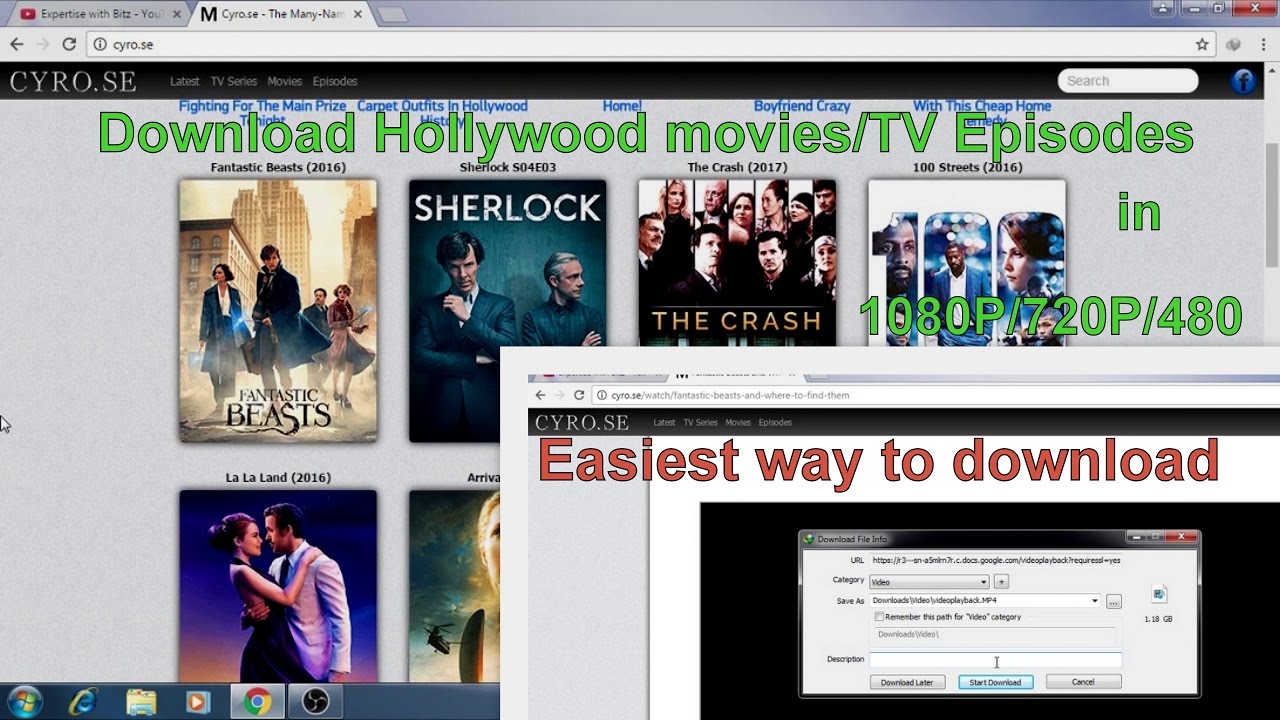Click the CYRO.SE logo in main window
The height and width of the screenshot is (720, 1280).
click(x=73, y=81)
